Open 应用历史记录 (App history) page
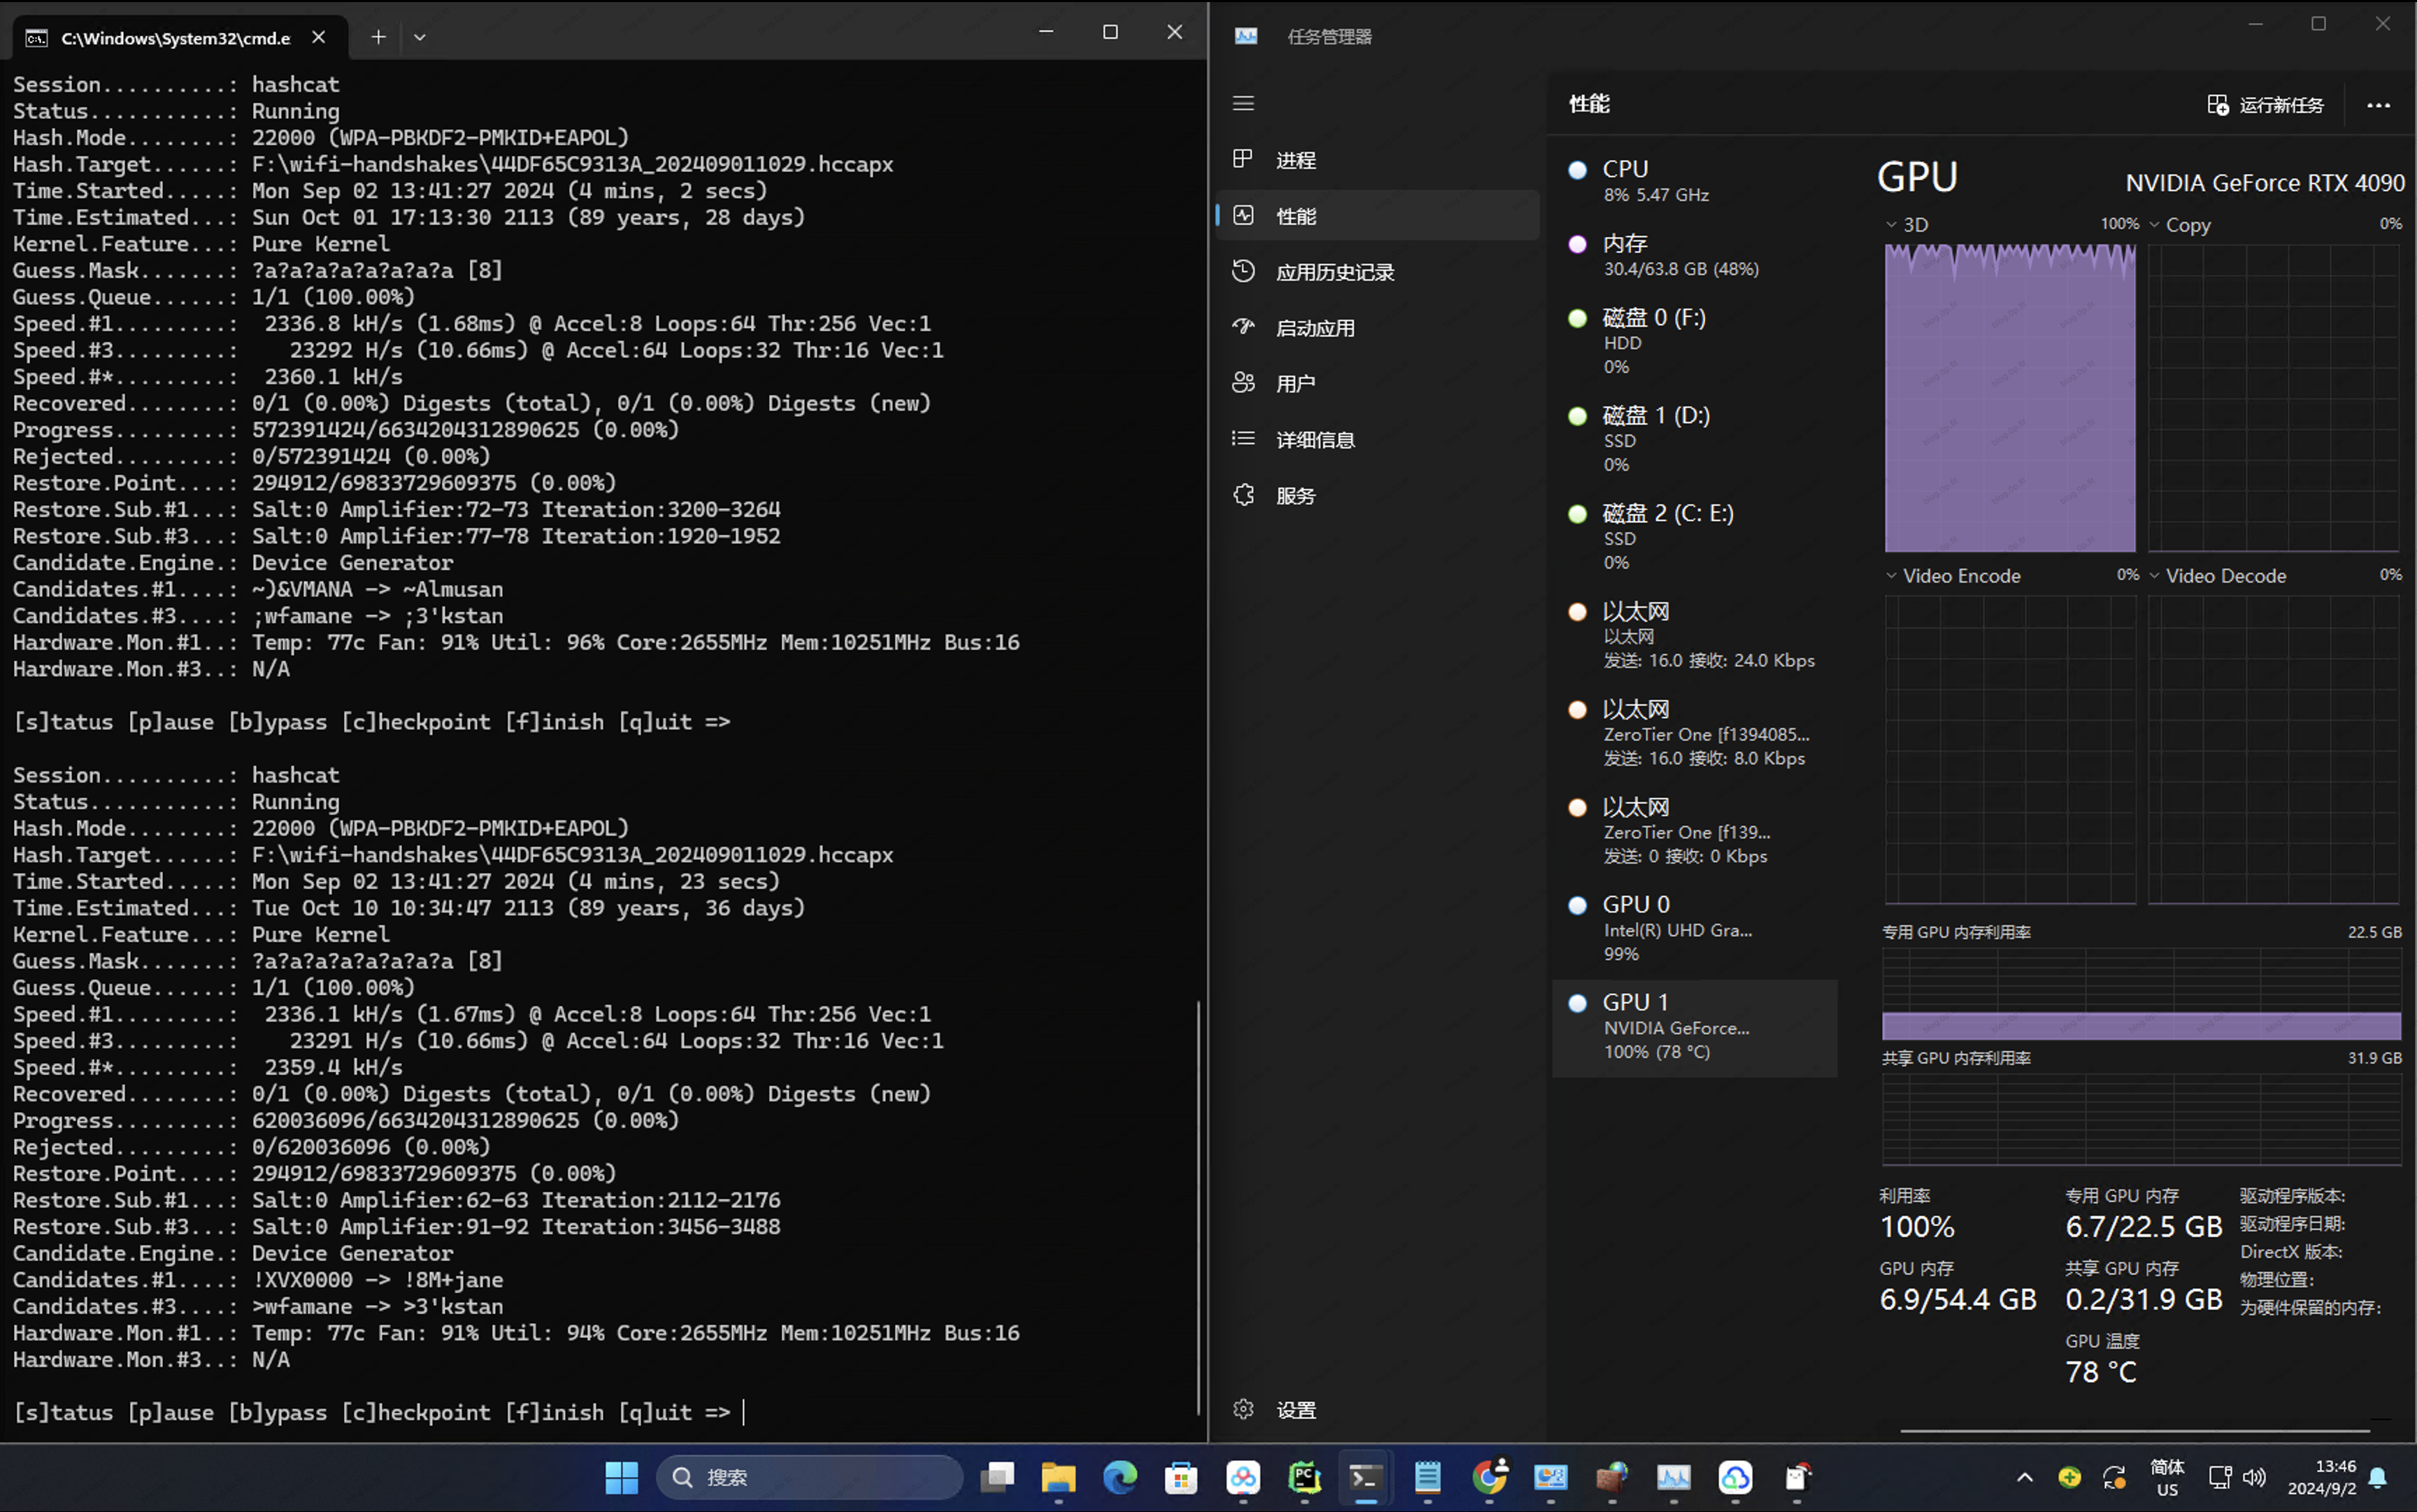 (1378, 272)
